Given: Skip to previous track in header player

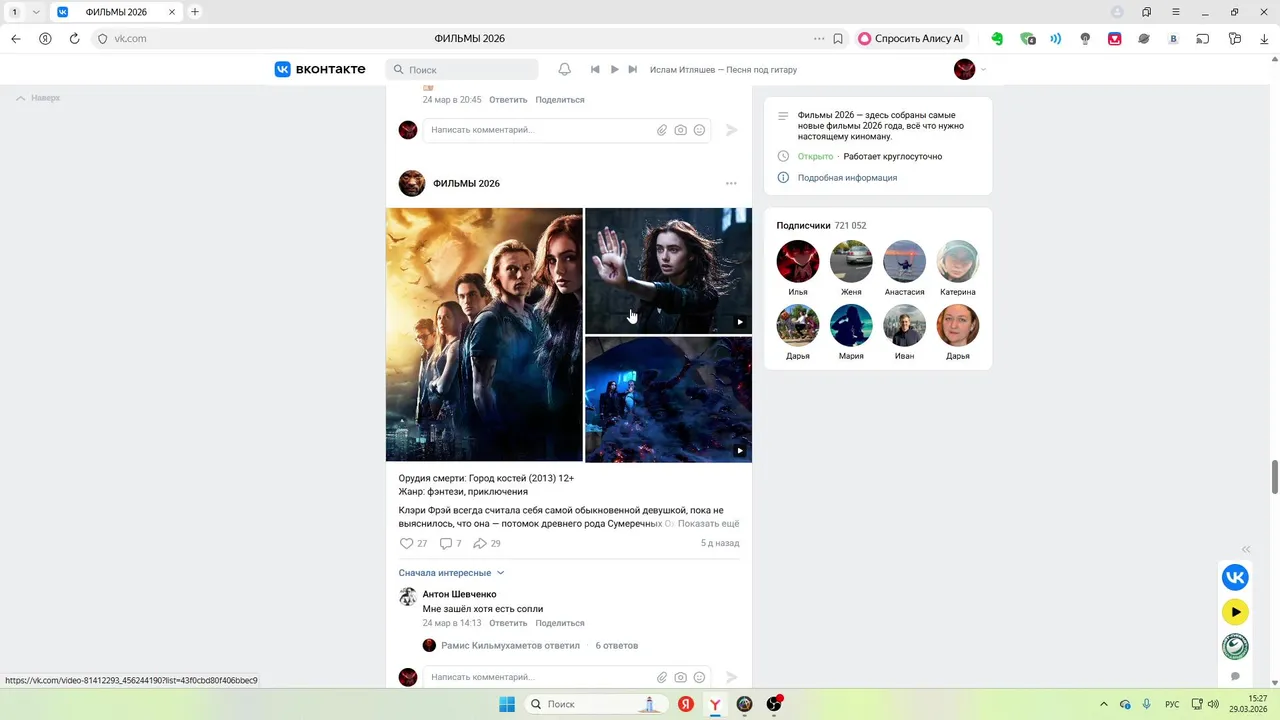Looking at the screenshot, I should click(x=595, y=70).
